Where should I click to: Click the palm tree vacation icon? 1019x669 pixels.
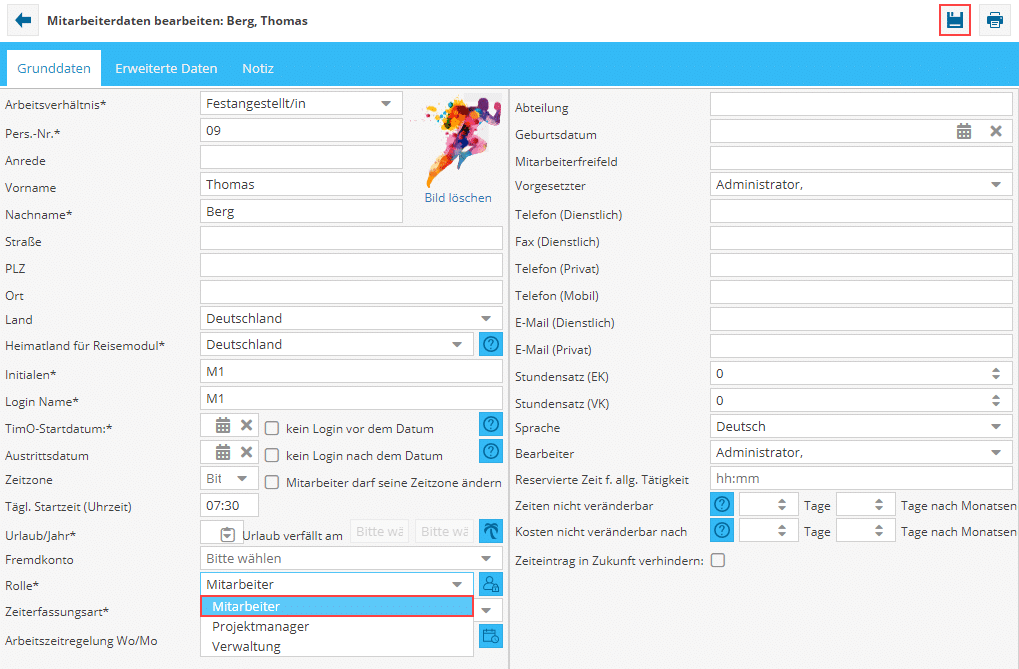coord(491,531)
